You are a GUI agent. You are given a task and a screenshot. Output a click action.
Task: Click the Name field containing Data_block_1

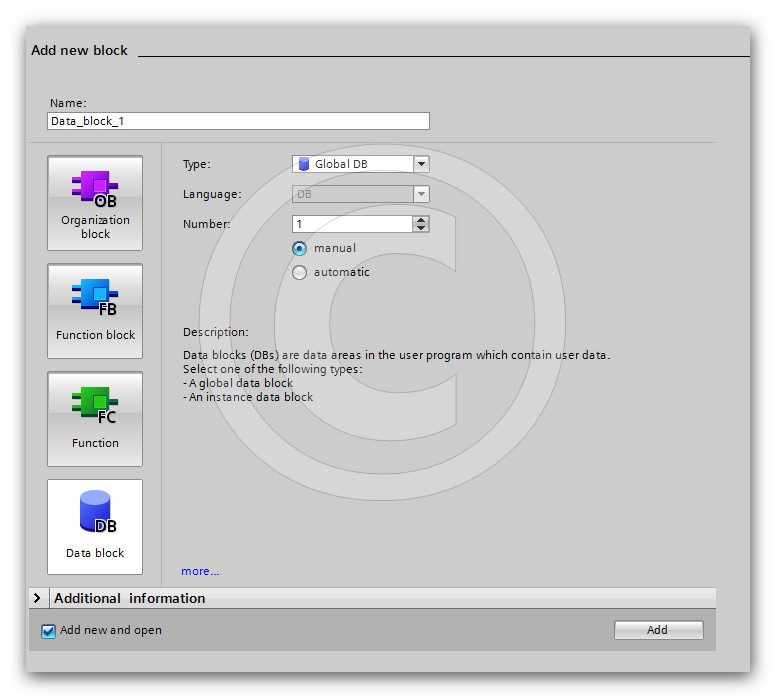point(238,121)
